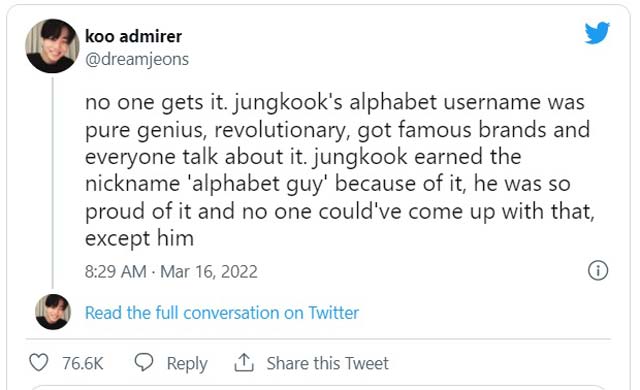The height and width of the screenshot is (390, 640).
Task: Click the tweet's first line about alphabet username
Action: (x=335, y=102)
